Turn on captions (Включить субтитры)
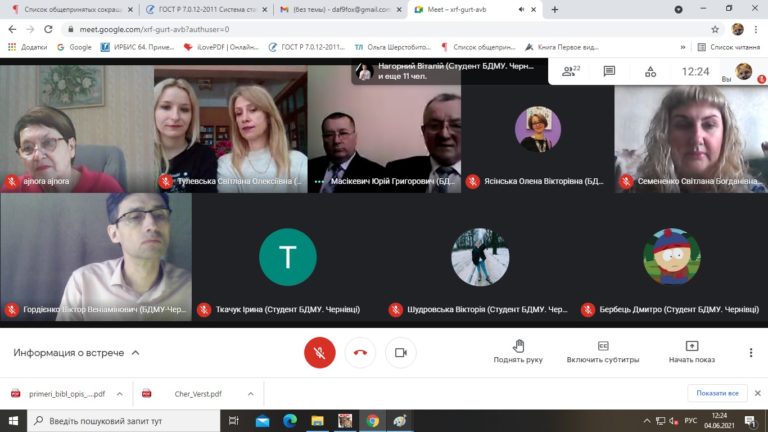Screen dimensions: 768x432 603,351
